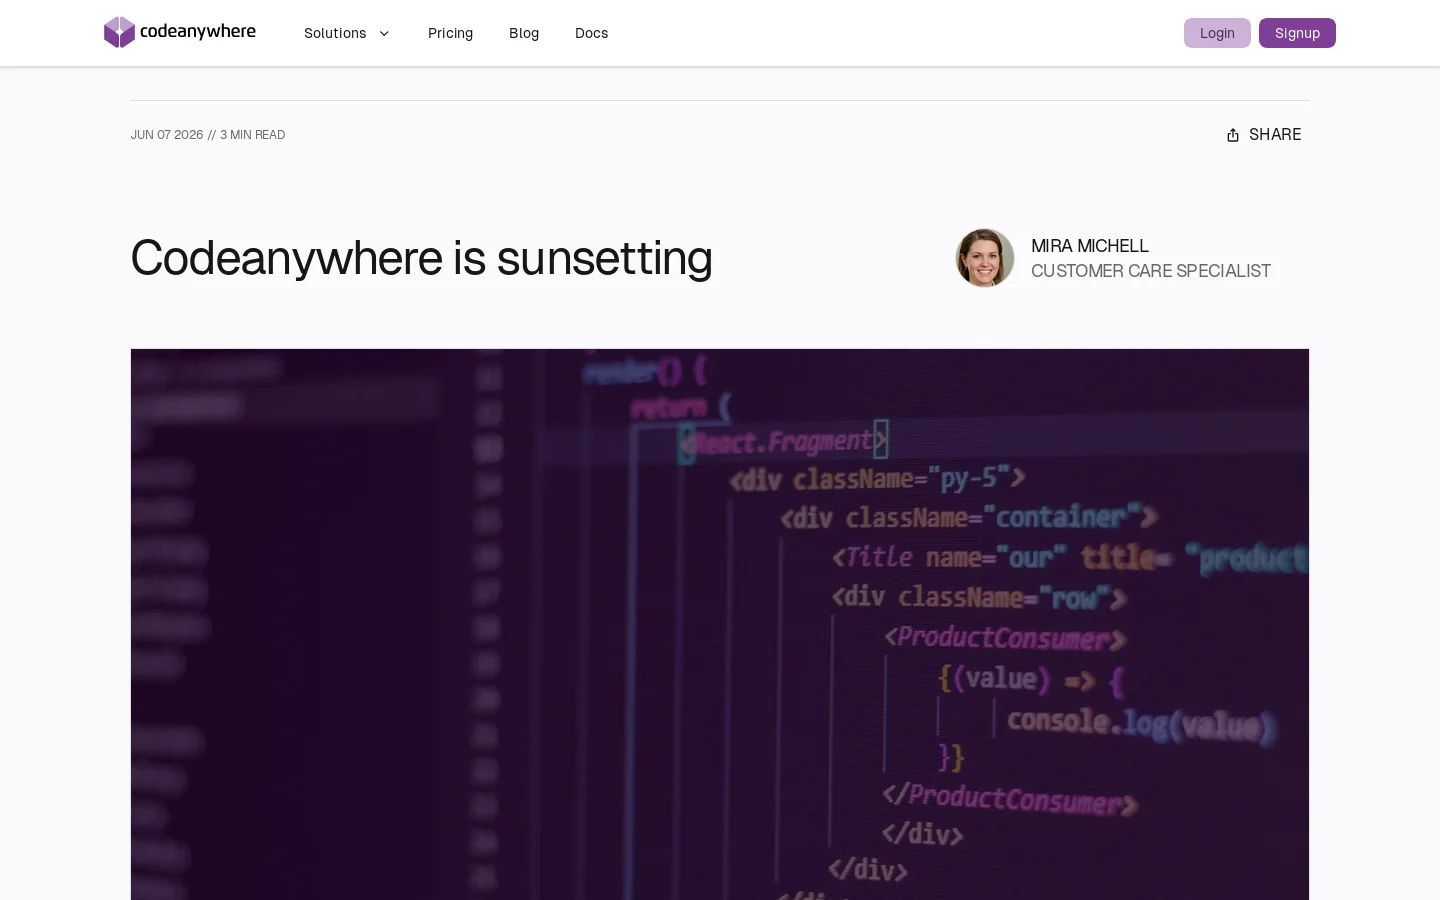Open the Solutions menu
Viewport: 1440px width, 900px height.
point(346,33)
